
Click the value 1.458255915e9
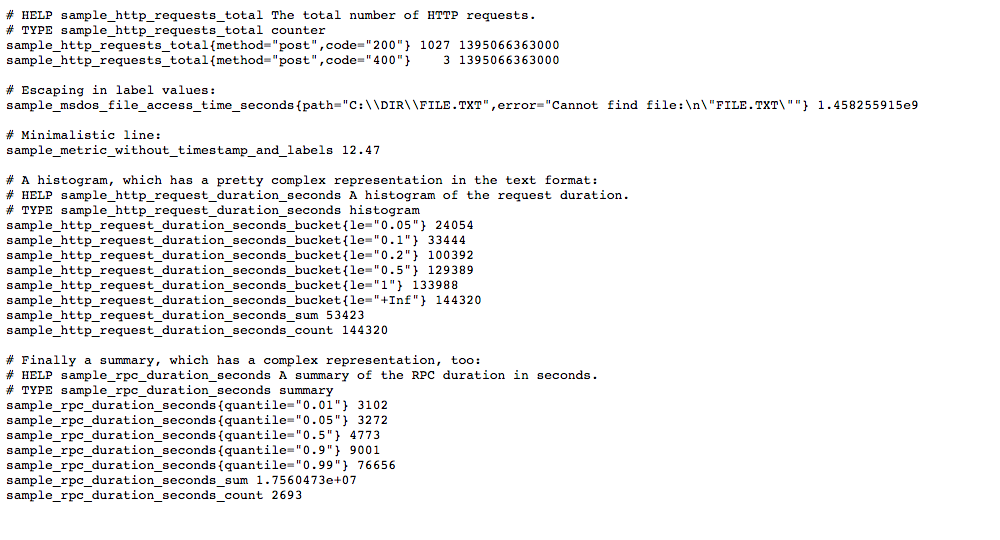(x=867, y=105)
